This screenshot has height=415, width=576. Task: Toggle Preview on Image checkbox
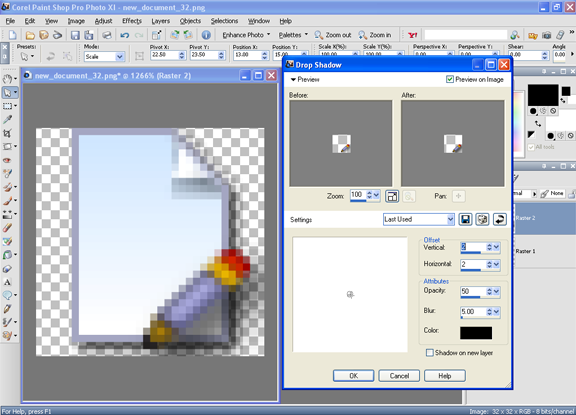(450, 79)
